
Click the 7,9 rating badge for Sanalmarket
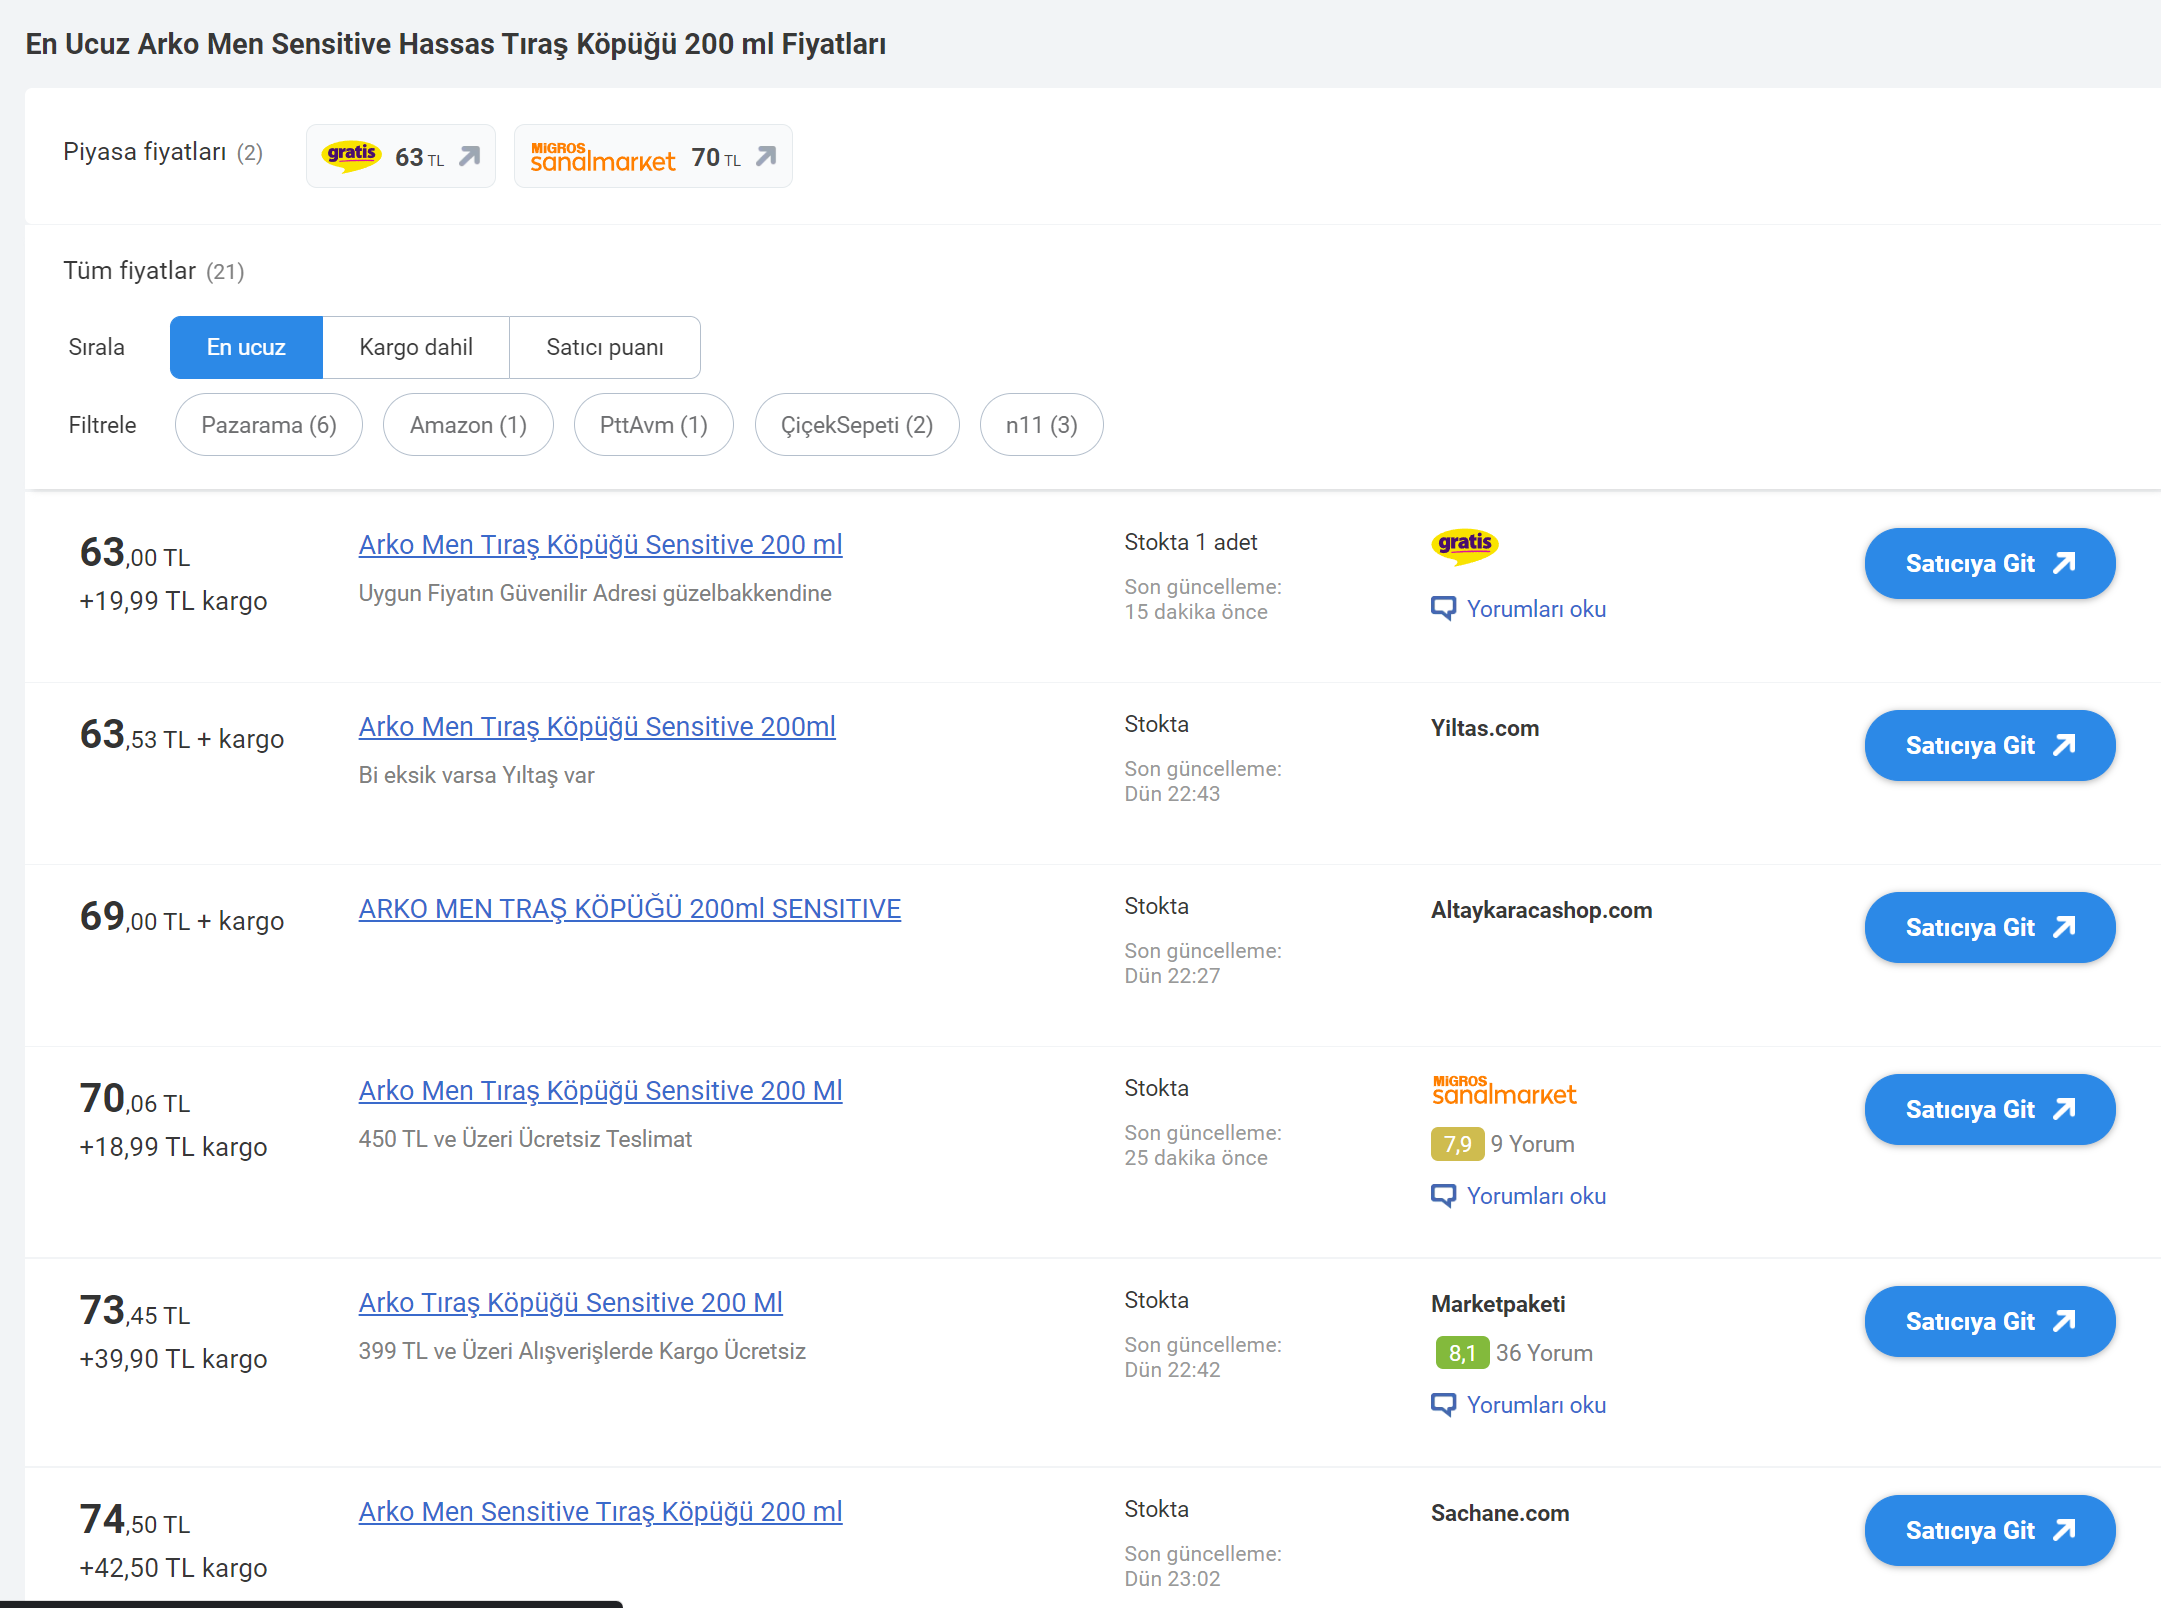tap(1457, 1144)
